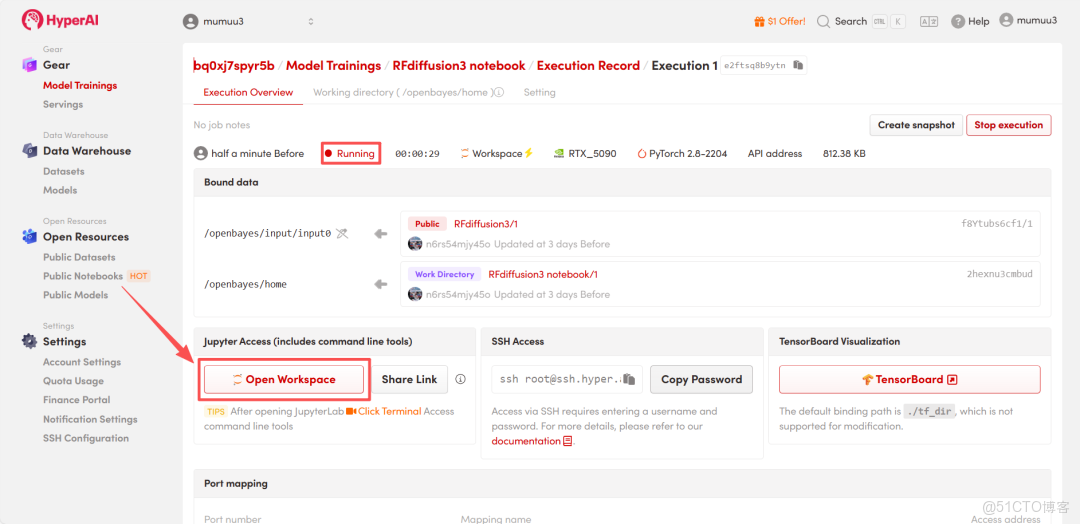Open Finance Portal
The width and height of the screenshot is (1080, 524).
(76, 399)
